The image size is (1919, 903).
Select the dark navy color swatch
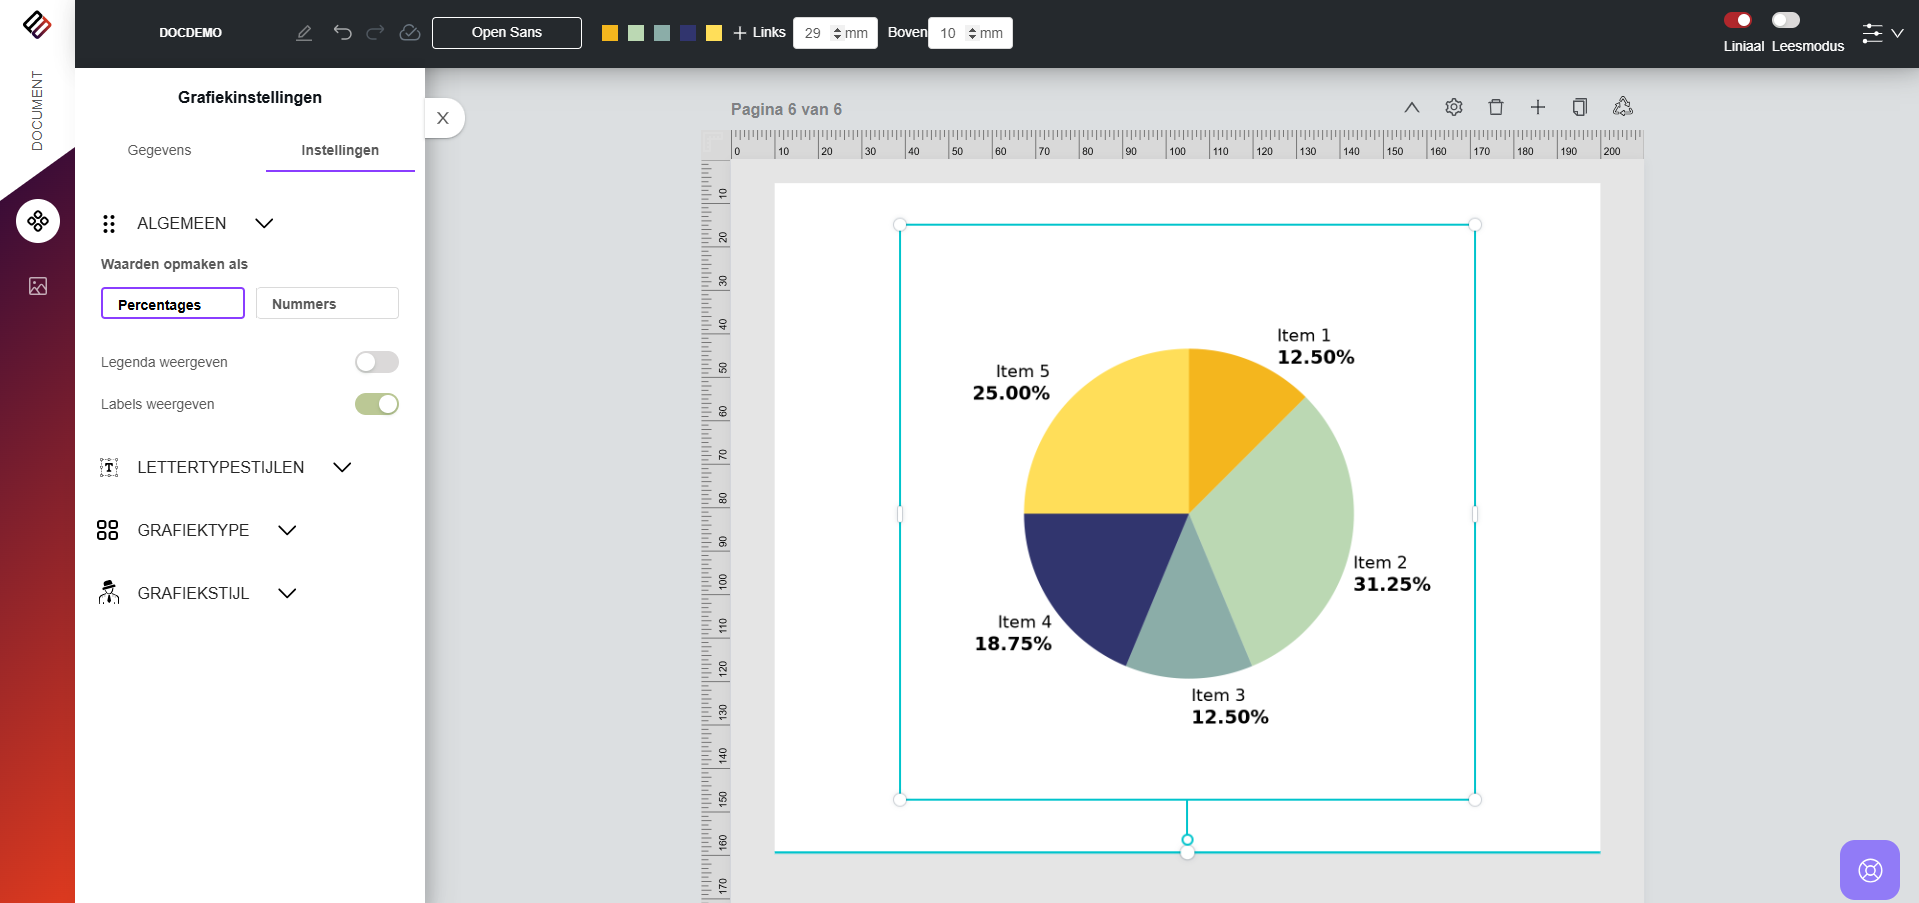click(x=688, y=33)
